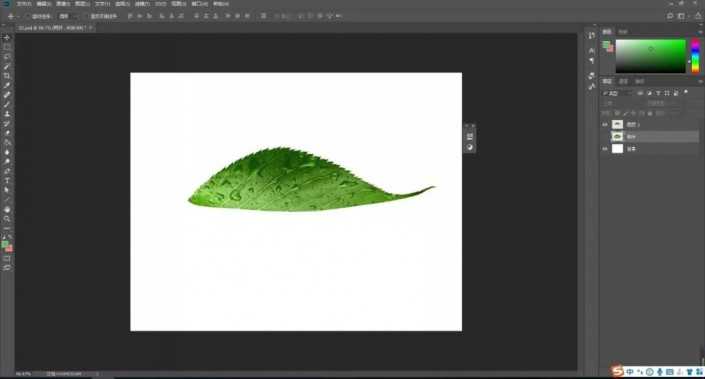
Task: Select the Clone Stamp tool
Action: coord(7,114)
